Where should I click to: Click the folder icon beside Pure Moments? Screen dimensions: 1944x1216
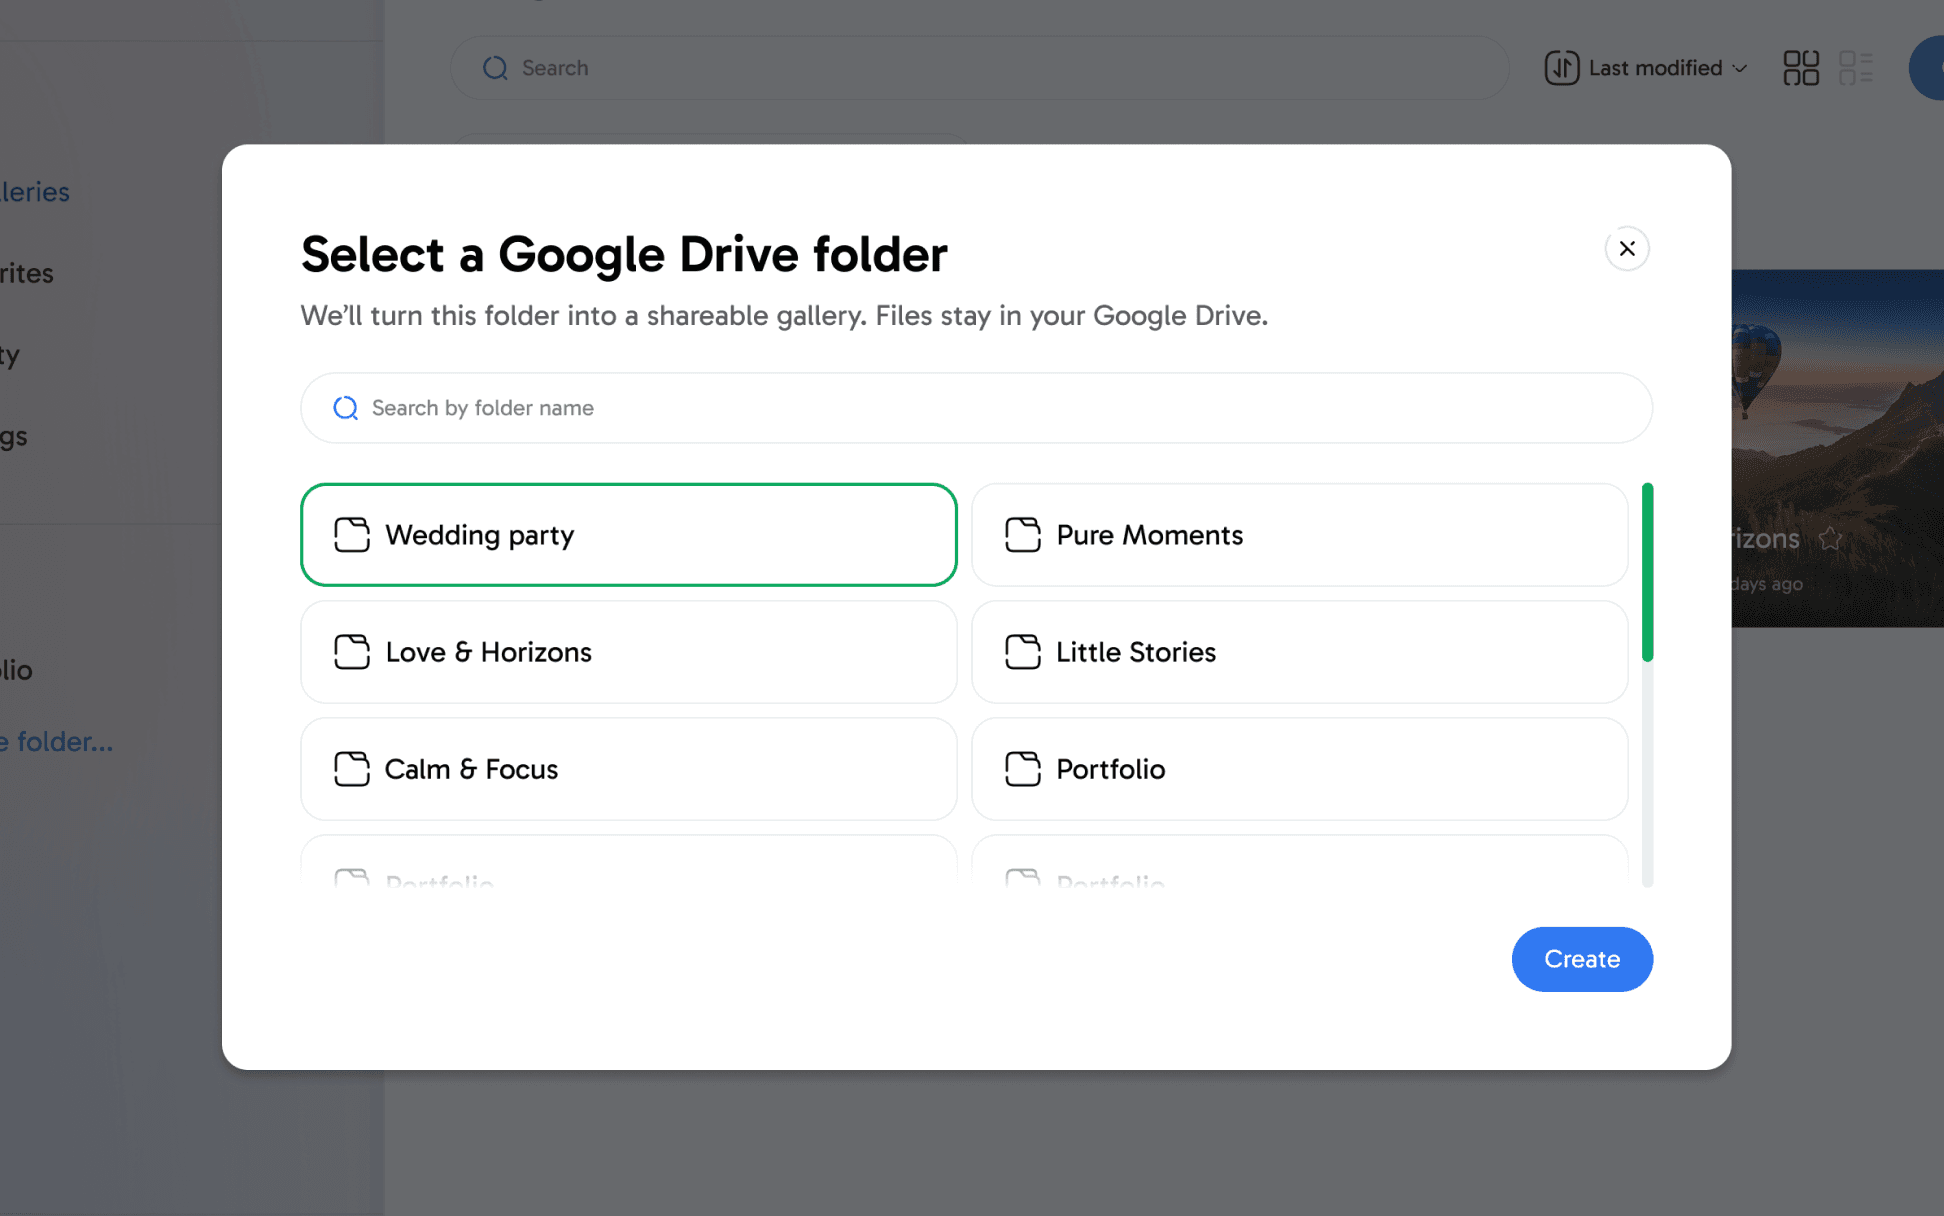pos(1022,535)
